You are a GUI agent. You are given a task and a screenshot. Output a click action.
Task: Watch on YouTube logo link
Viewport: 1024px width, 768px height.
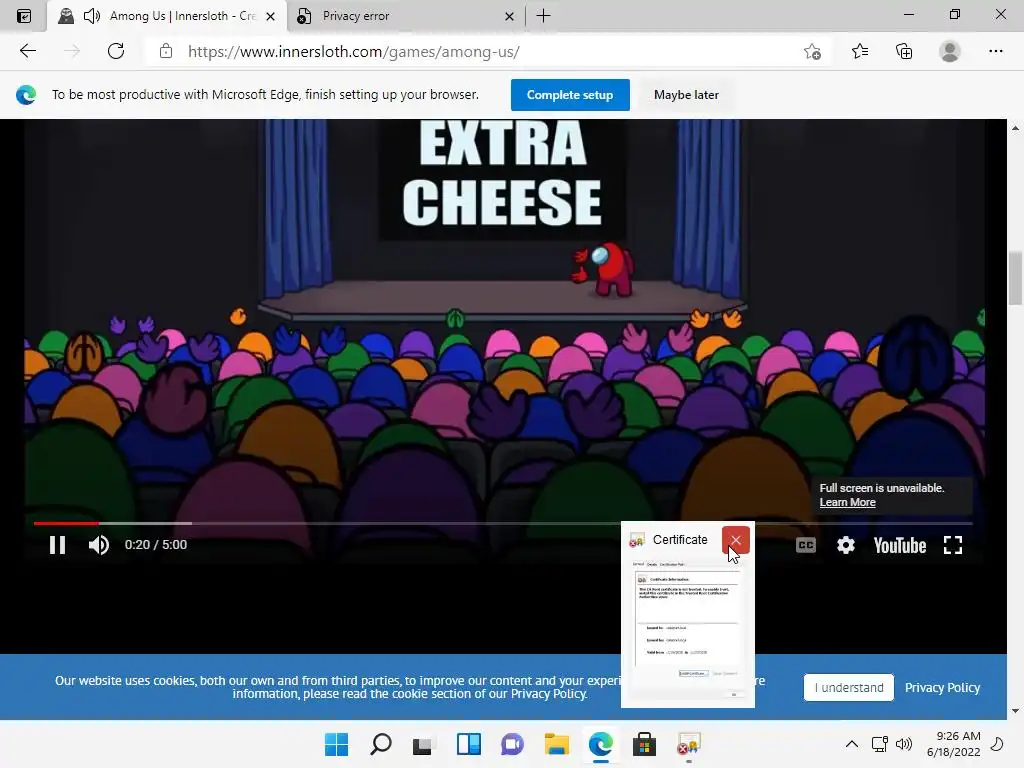point(900,545)
